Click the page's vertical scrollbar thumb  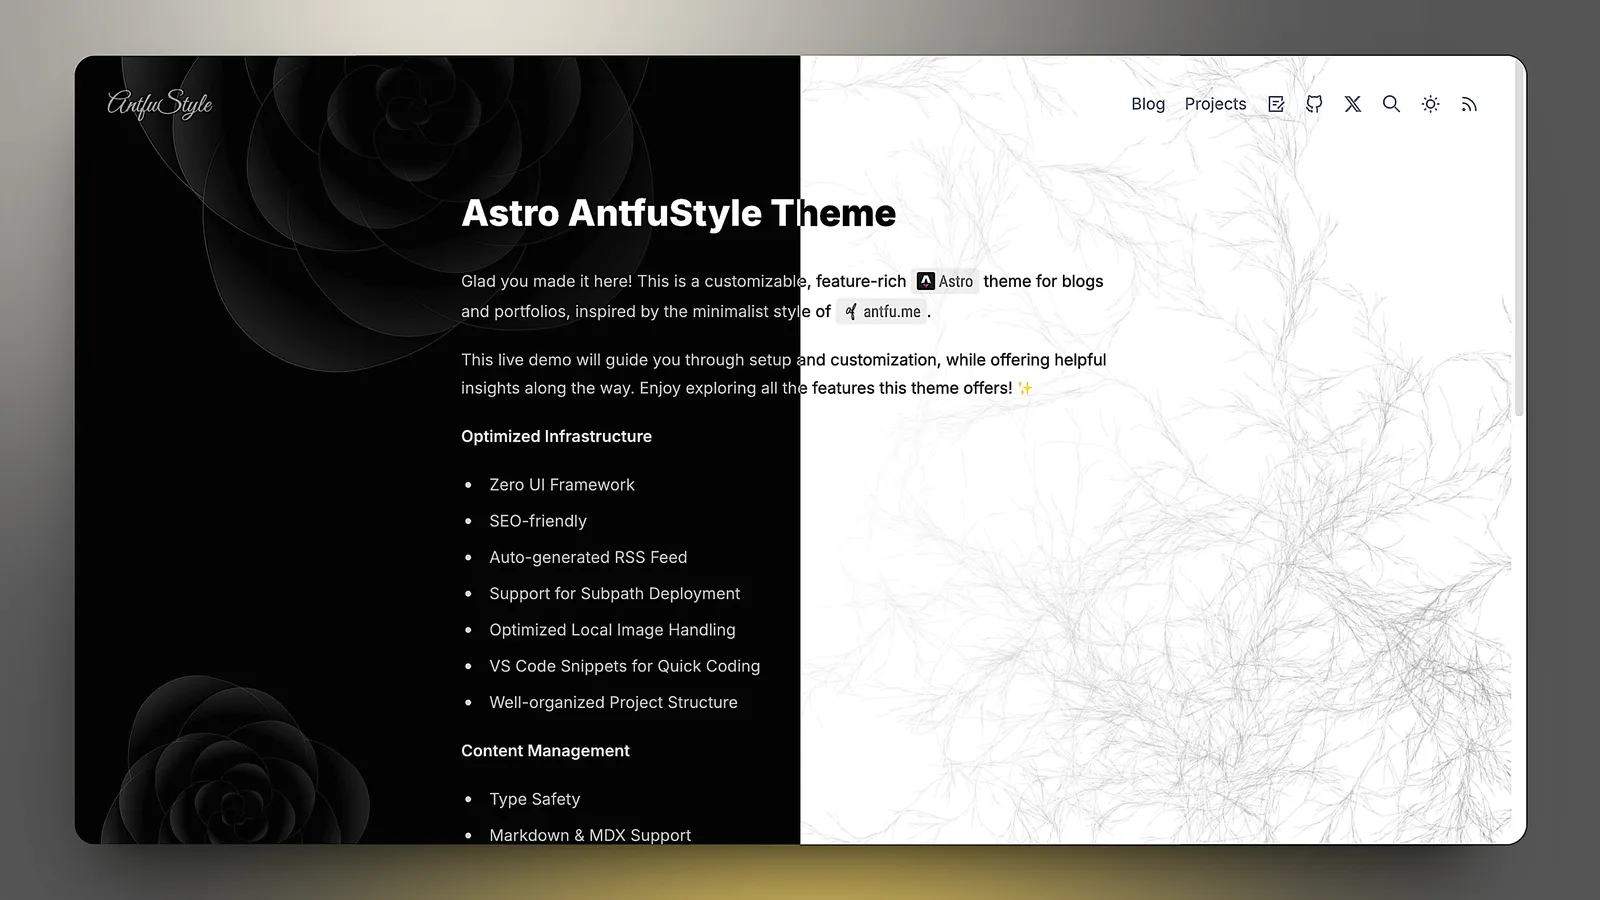1519,240
